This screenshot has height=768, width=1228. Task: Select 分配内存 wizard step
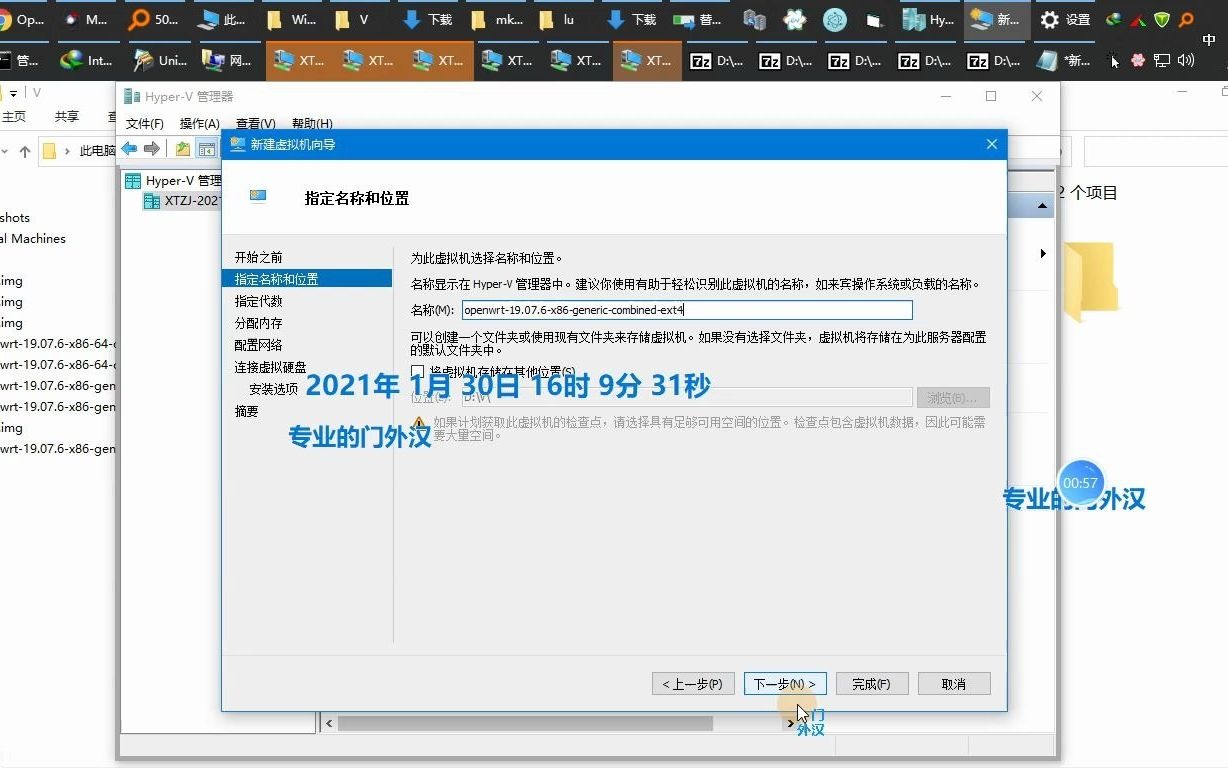[259, 323]
